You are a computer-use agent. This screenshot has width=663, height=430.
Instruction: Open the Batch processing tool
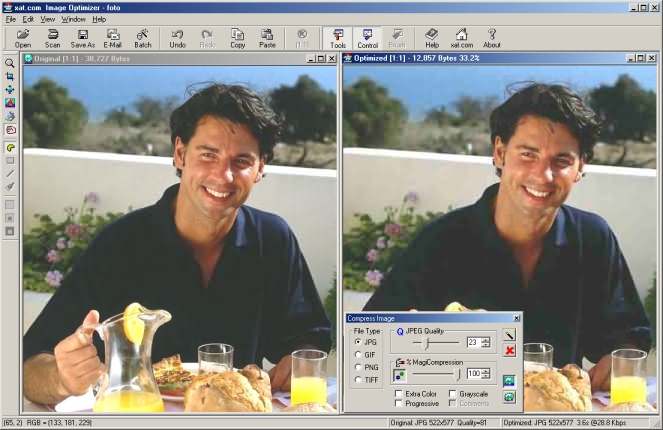(x=142, y=38)
